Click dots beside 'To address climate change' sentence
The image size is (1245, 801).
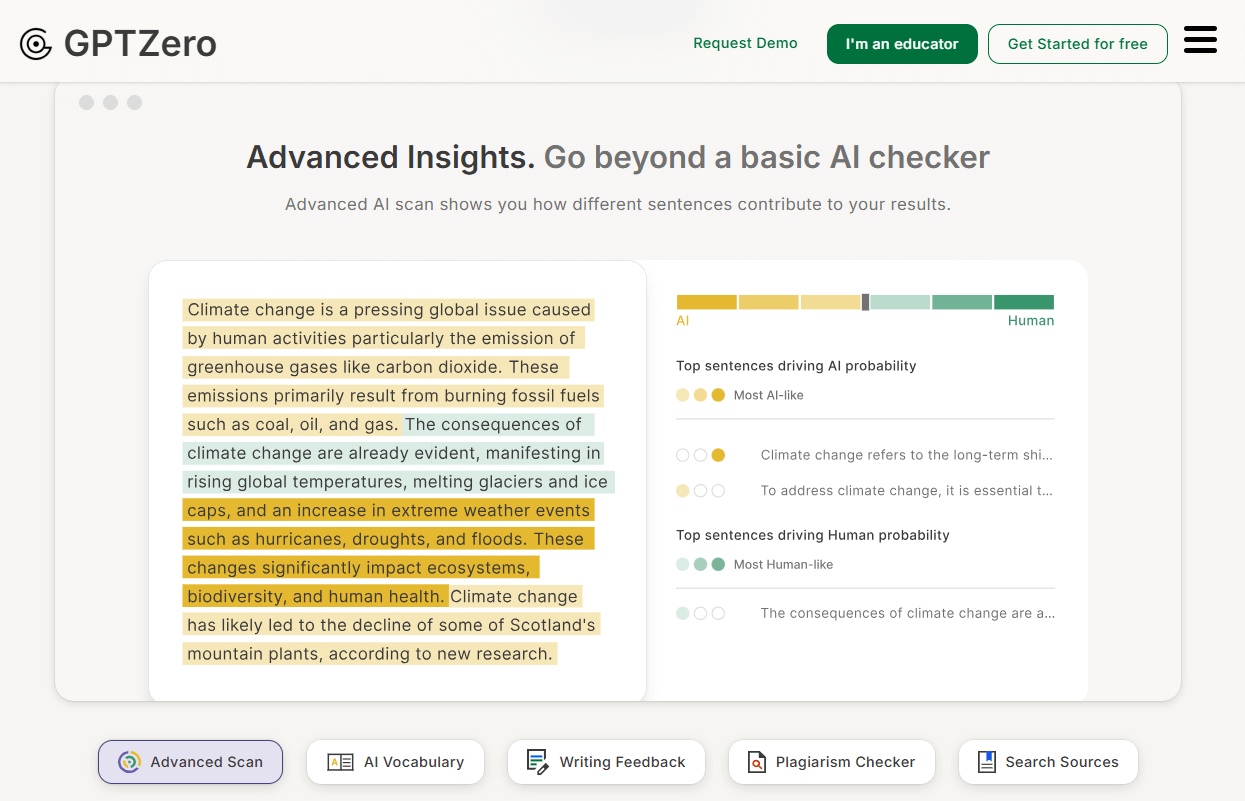(x=700, y=491)
